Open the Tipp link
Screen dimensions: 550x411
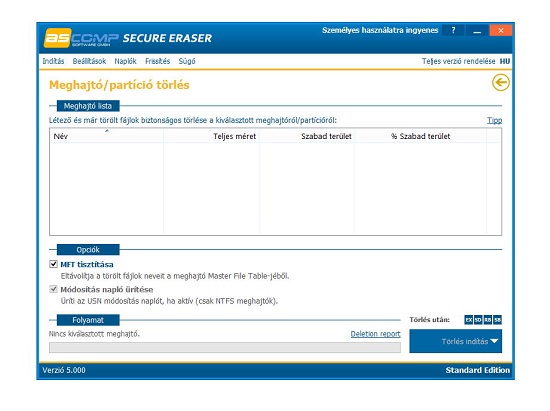(x=495, y=120)
